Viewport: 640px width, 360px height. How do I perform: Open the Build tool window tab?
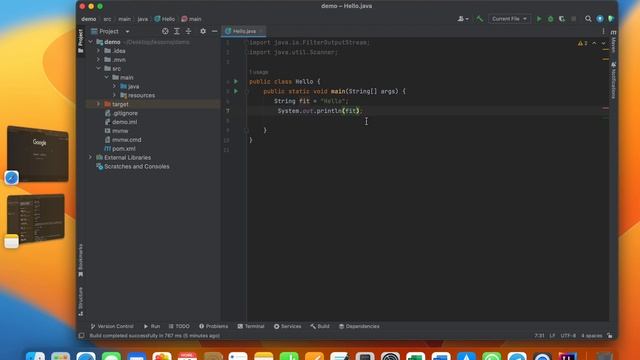click(x=320, y=326)
